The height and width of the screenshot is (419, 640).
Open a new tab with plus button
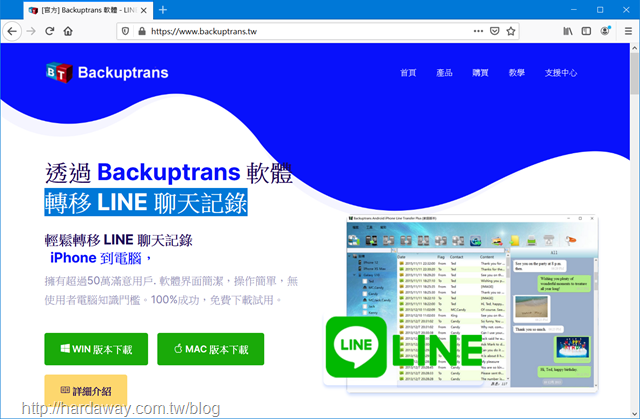(163, 10)
